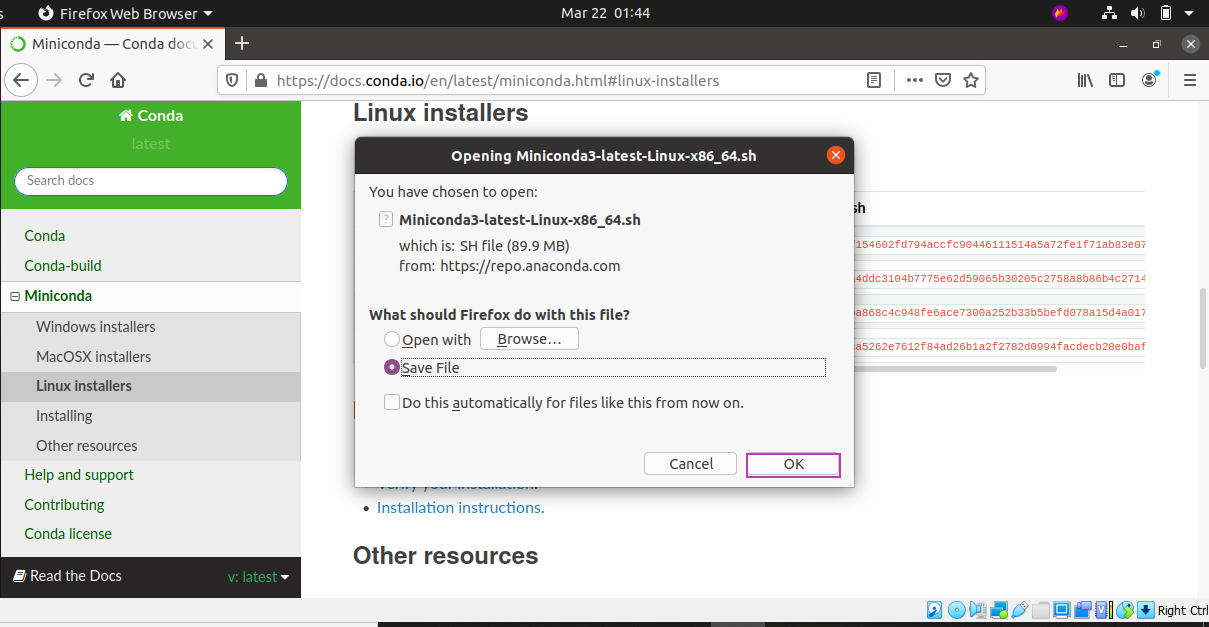Open the volume indicator in top bar

pyautogui.click(x=1137, y=13)
